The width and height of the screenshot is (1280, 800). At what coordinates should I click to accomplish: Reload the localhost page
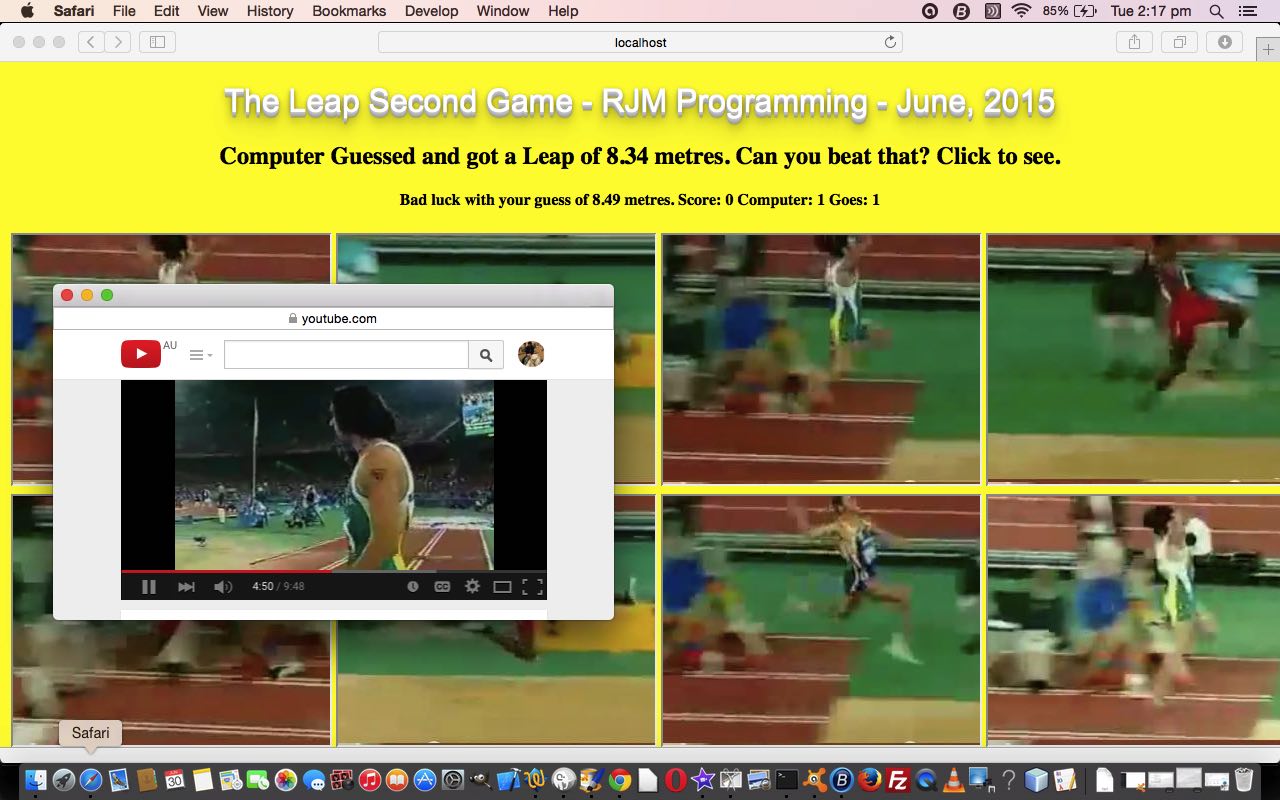point(890,42)
